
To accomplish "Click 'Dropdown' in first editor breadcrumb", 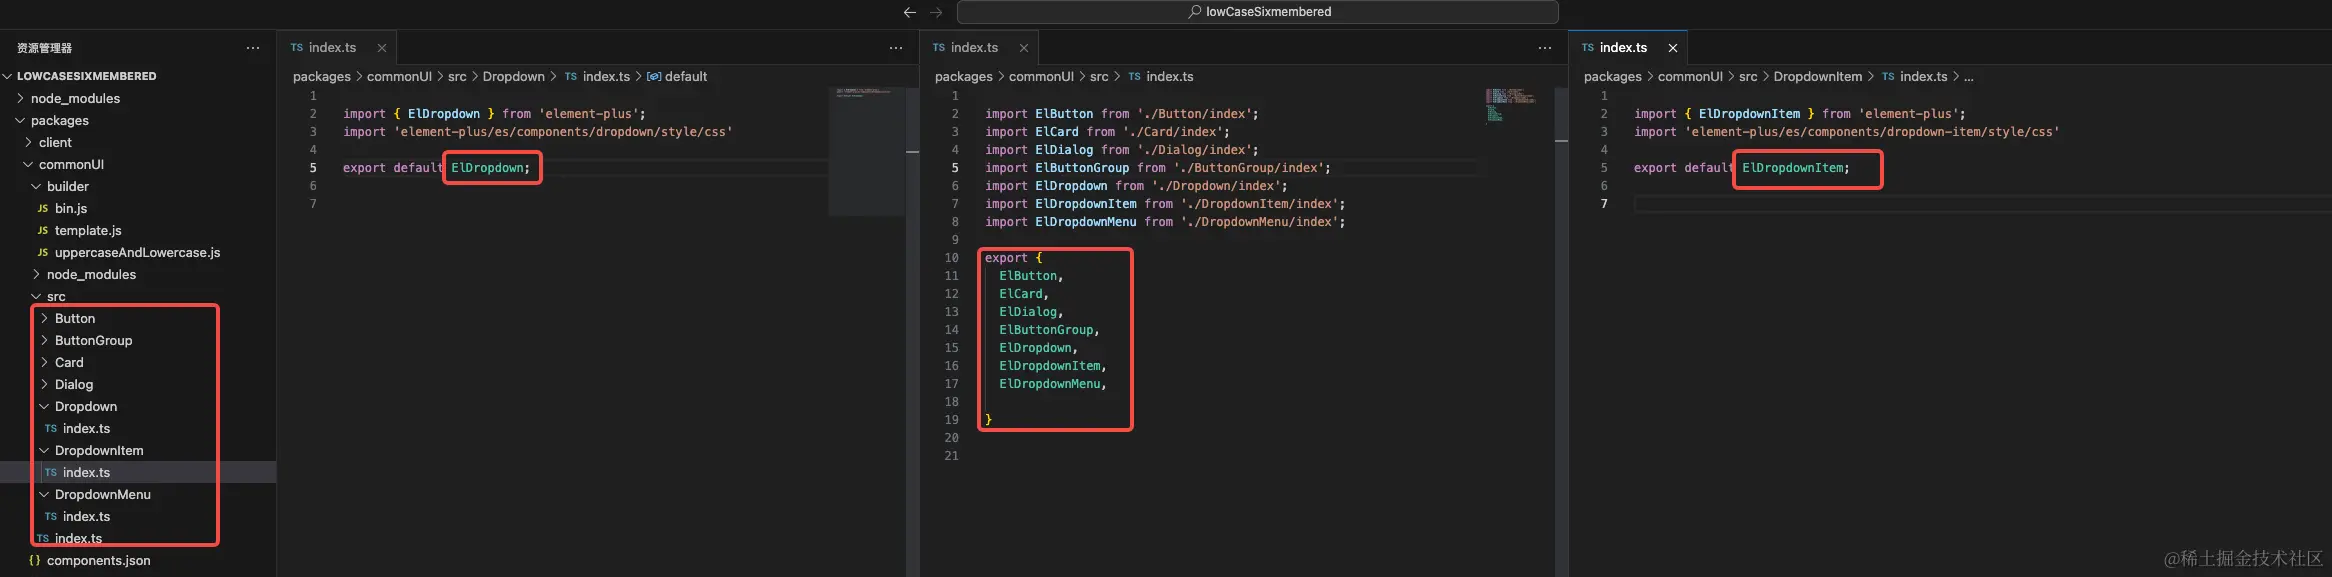I will (x=513, y=76).
